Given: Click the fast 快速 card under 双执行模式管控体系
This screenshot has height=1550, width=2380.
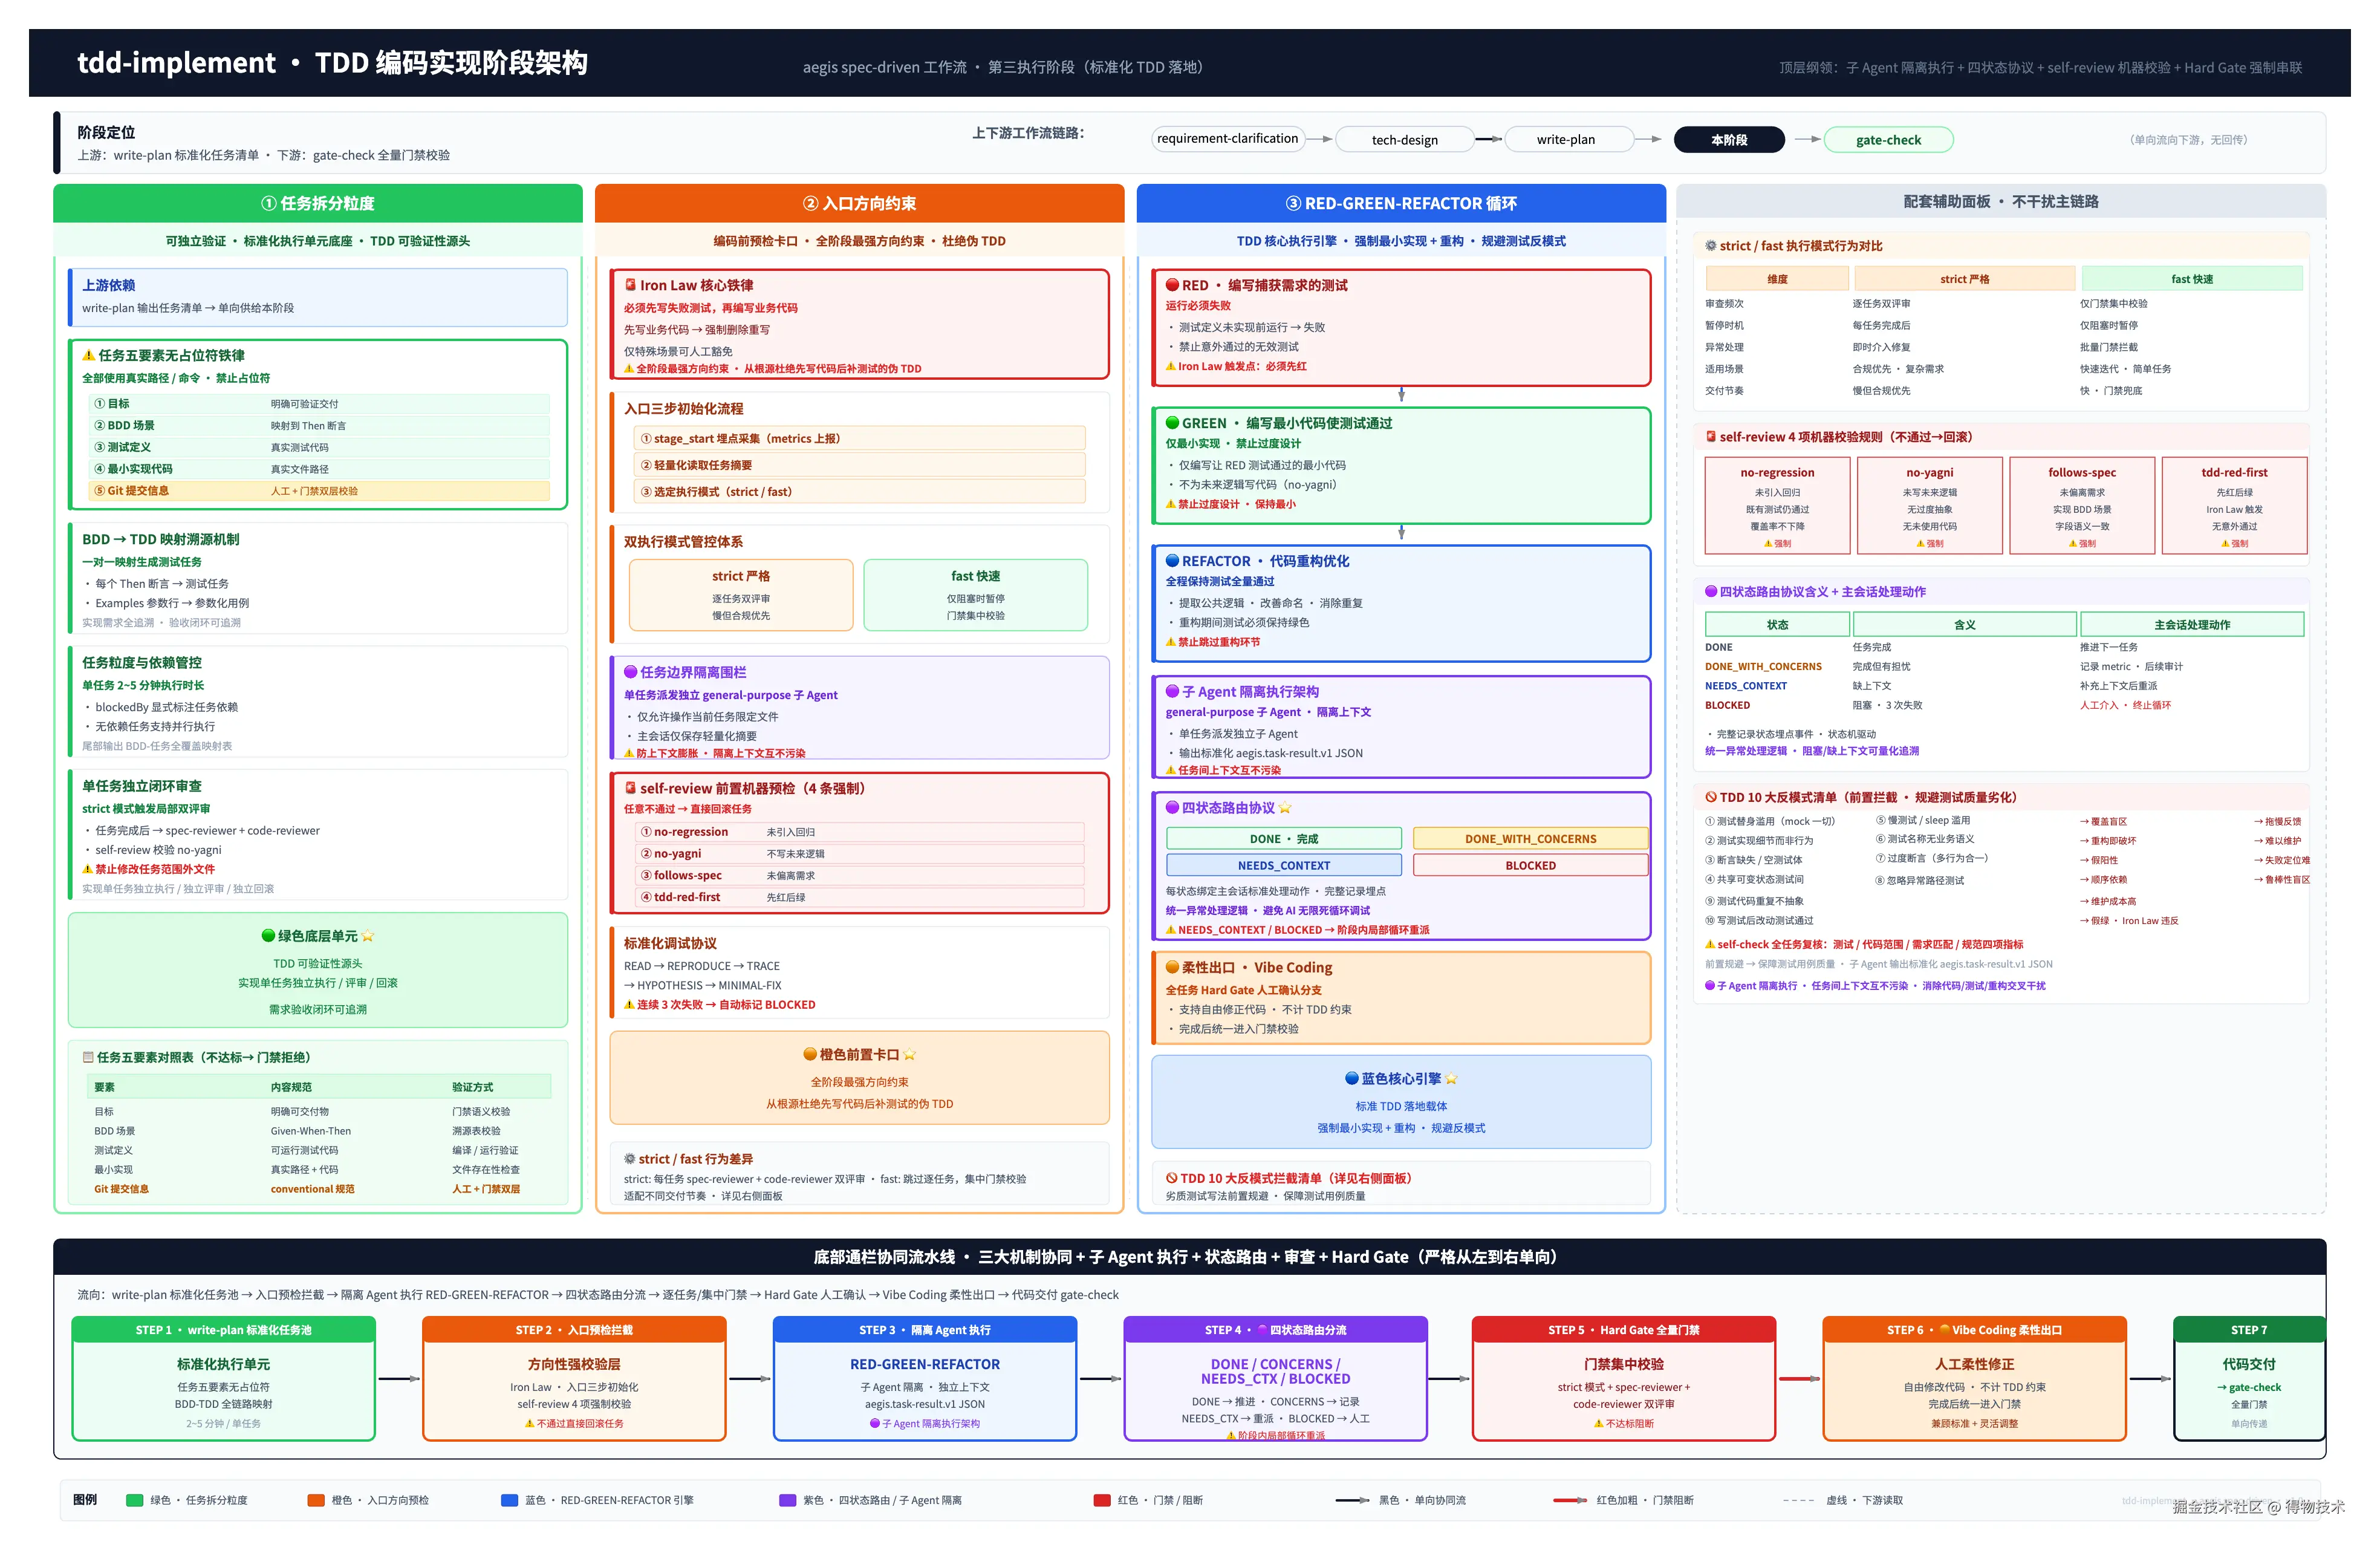Looking at the screenshot, I should 975,595.
